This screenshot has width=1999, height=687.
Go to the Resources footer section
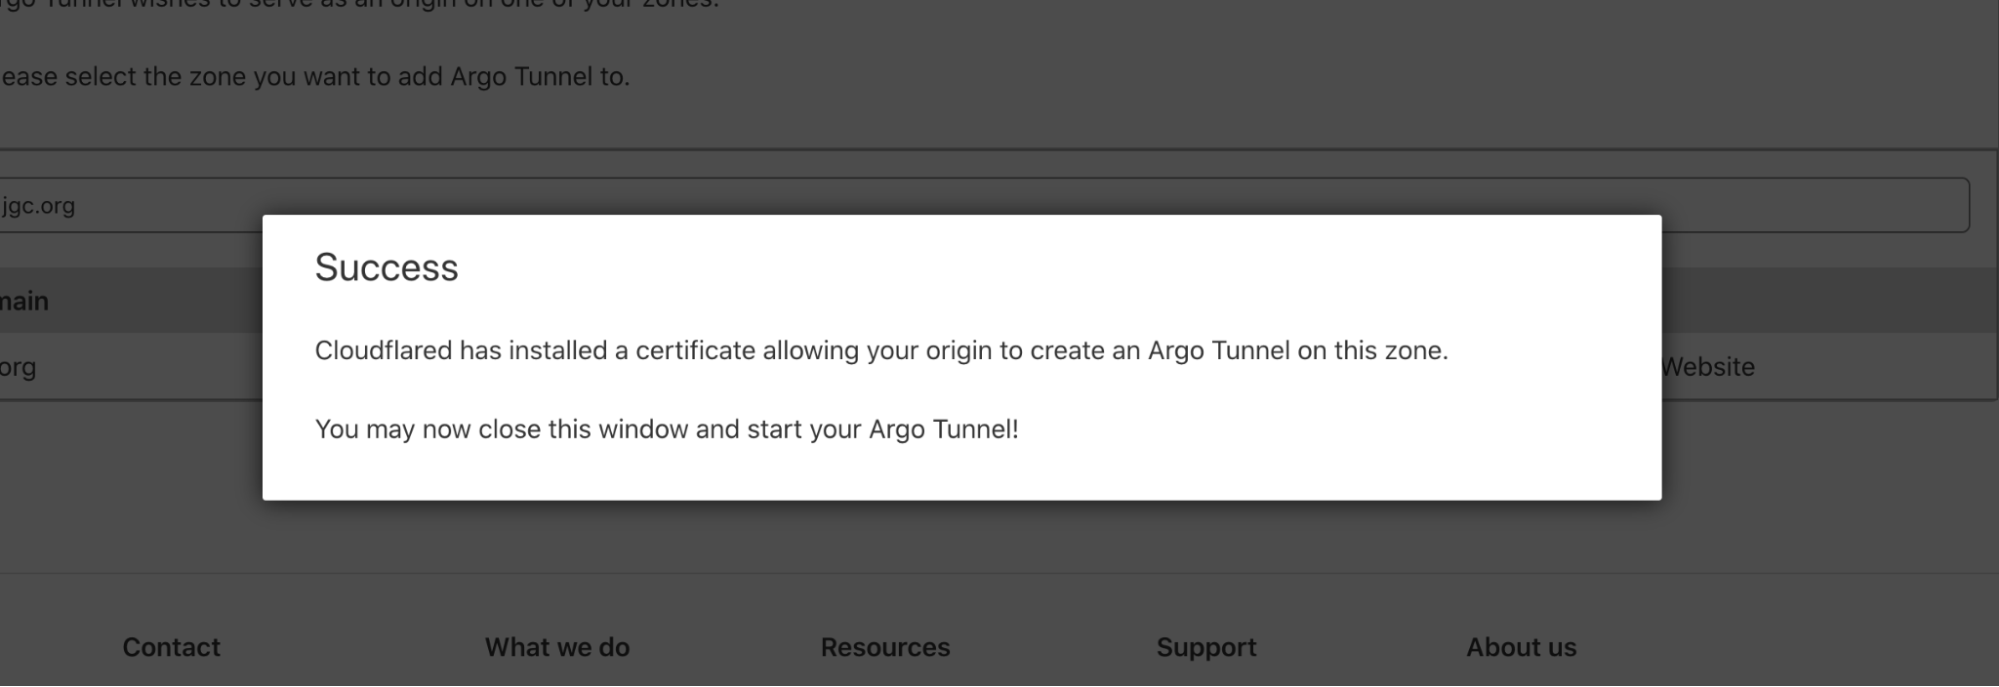coord(885,647)
